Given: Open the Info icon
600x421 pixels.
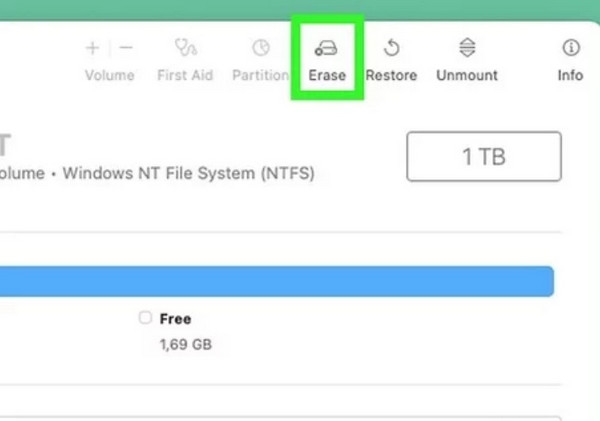Looking at the screenshot, I should tap(571, 48).
